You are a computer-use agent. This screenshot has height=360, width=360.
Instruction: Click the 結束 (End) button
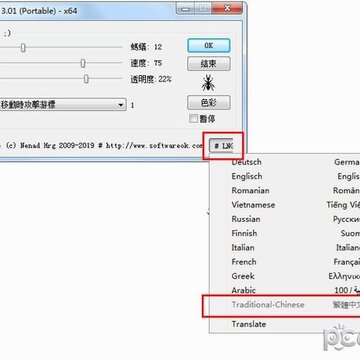[x=209, y=64]
